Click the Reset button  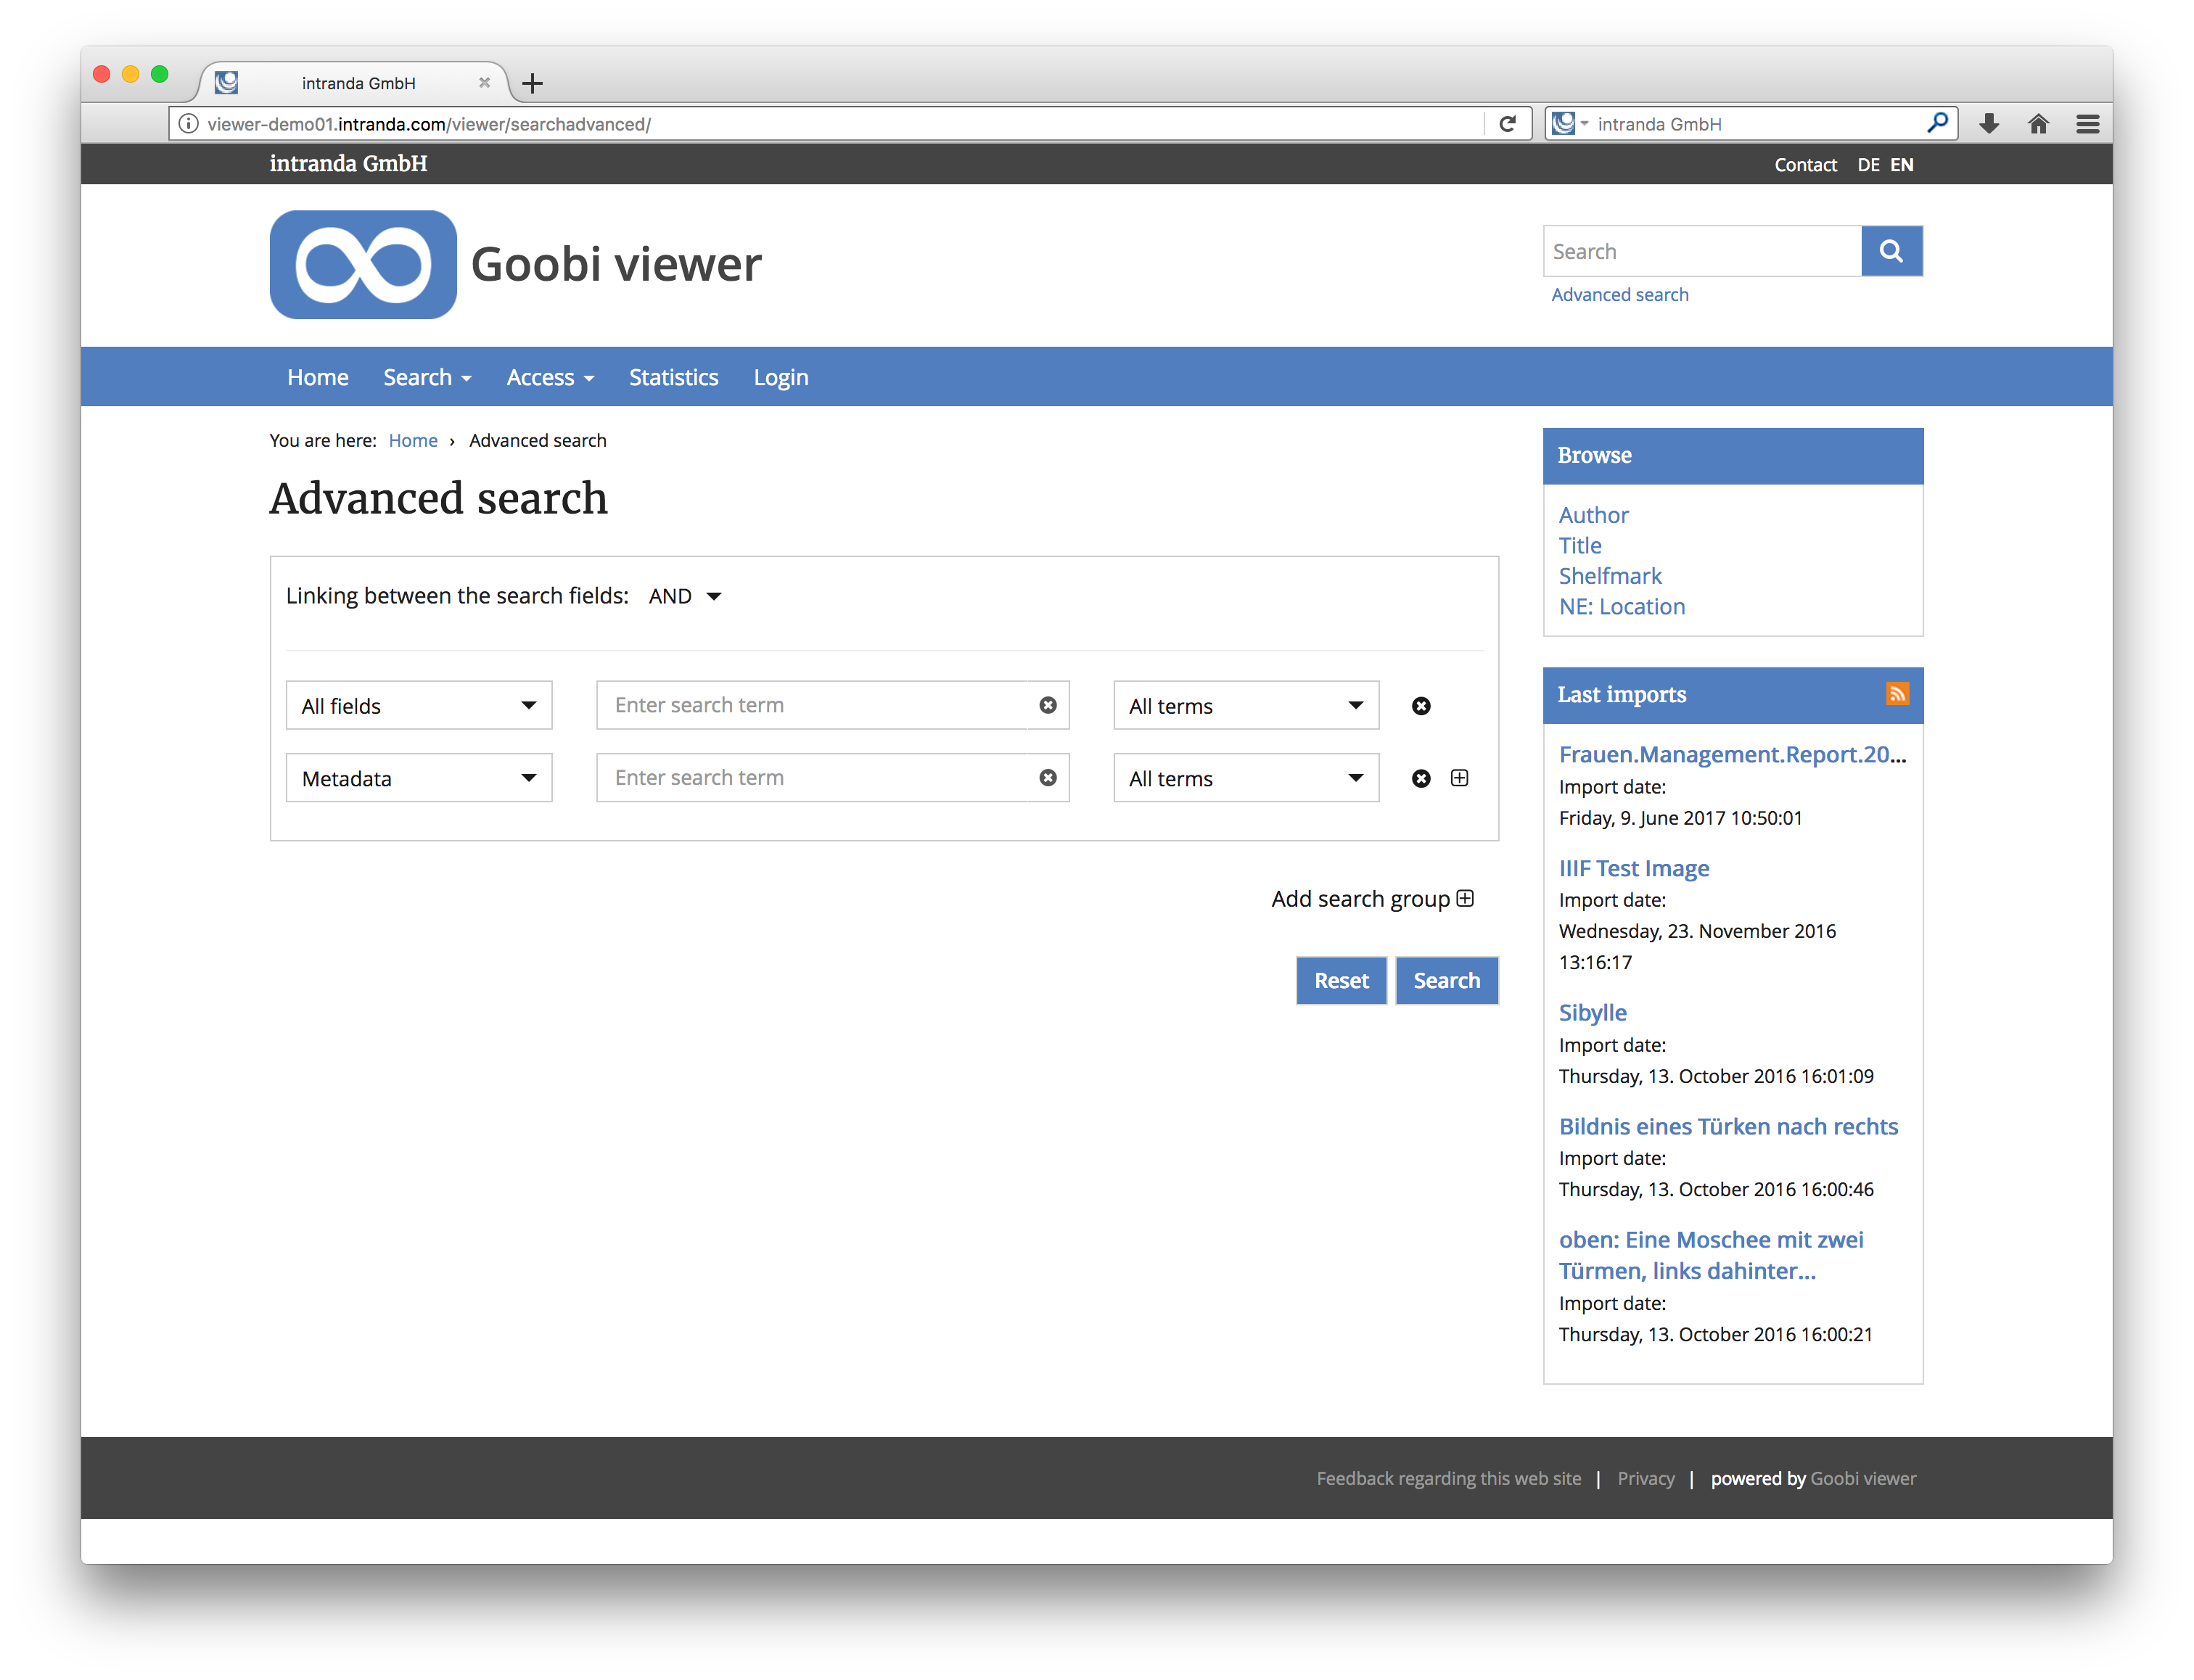(x=1341, y=980)
